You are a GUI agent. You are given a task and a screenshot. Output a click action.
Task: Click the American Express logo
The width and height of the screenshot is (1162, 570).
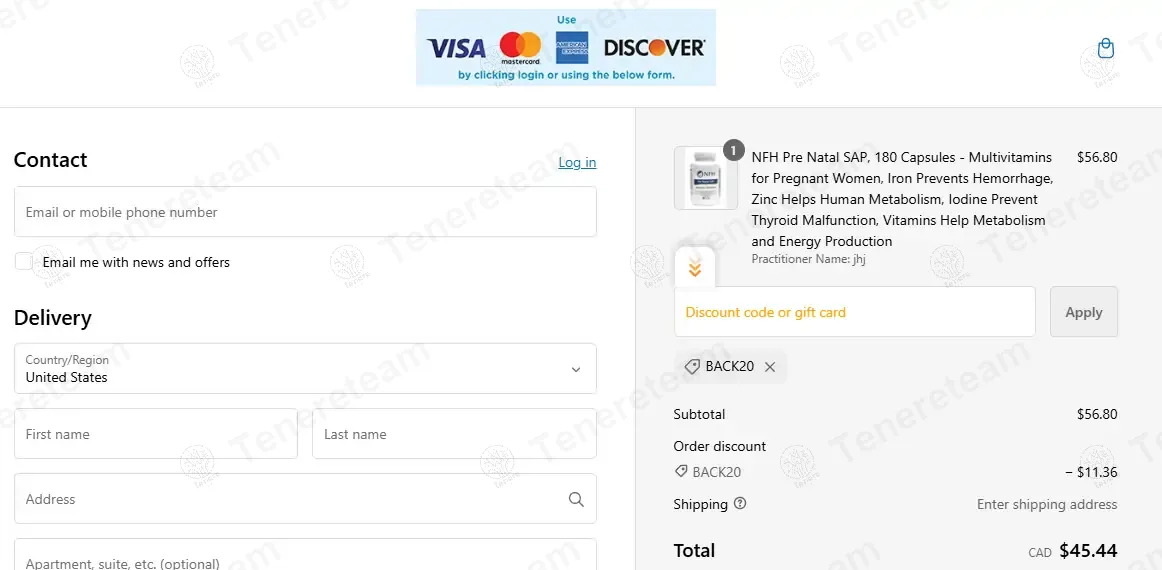[571, 47]
